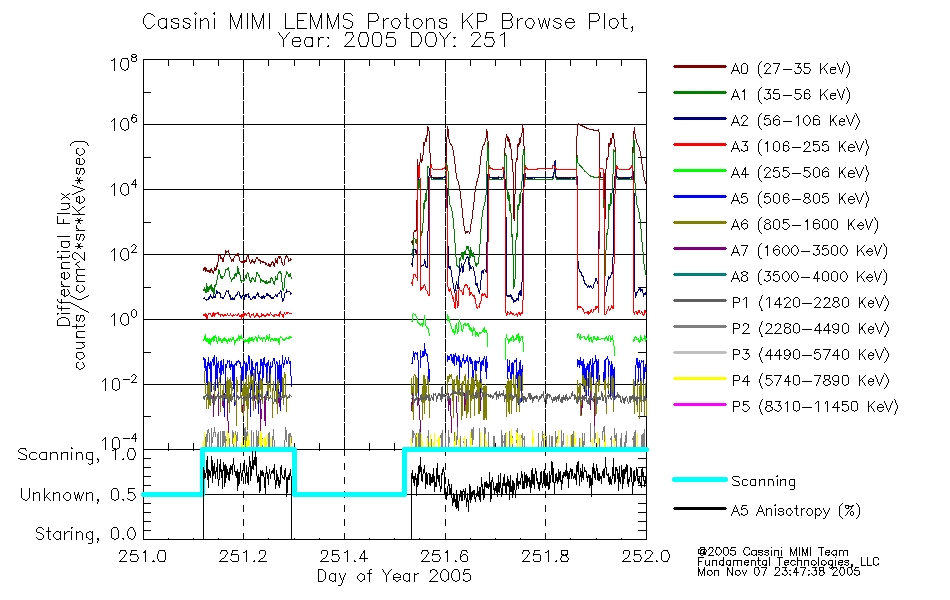Click the bright green A4 legend line
950x600 pixels.
[699, 171]
